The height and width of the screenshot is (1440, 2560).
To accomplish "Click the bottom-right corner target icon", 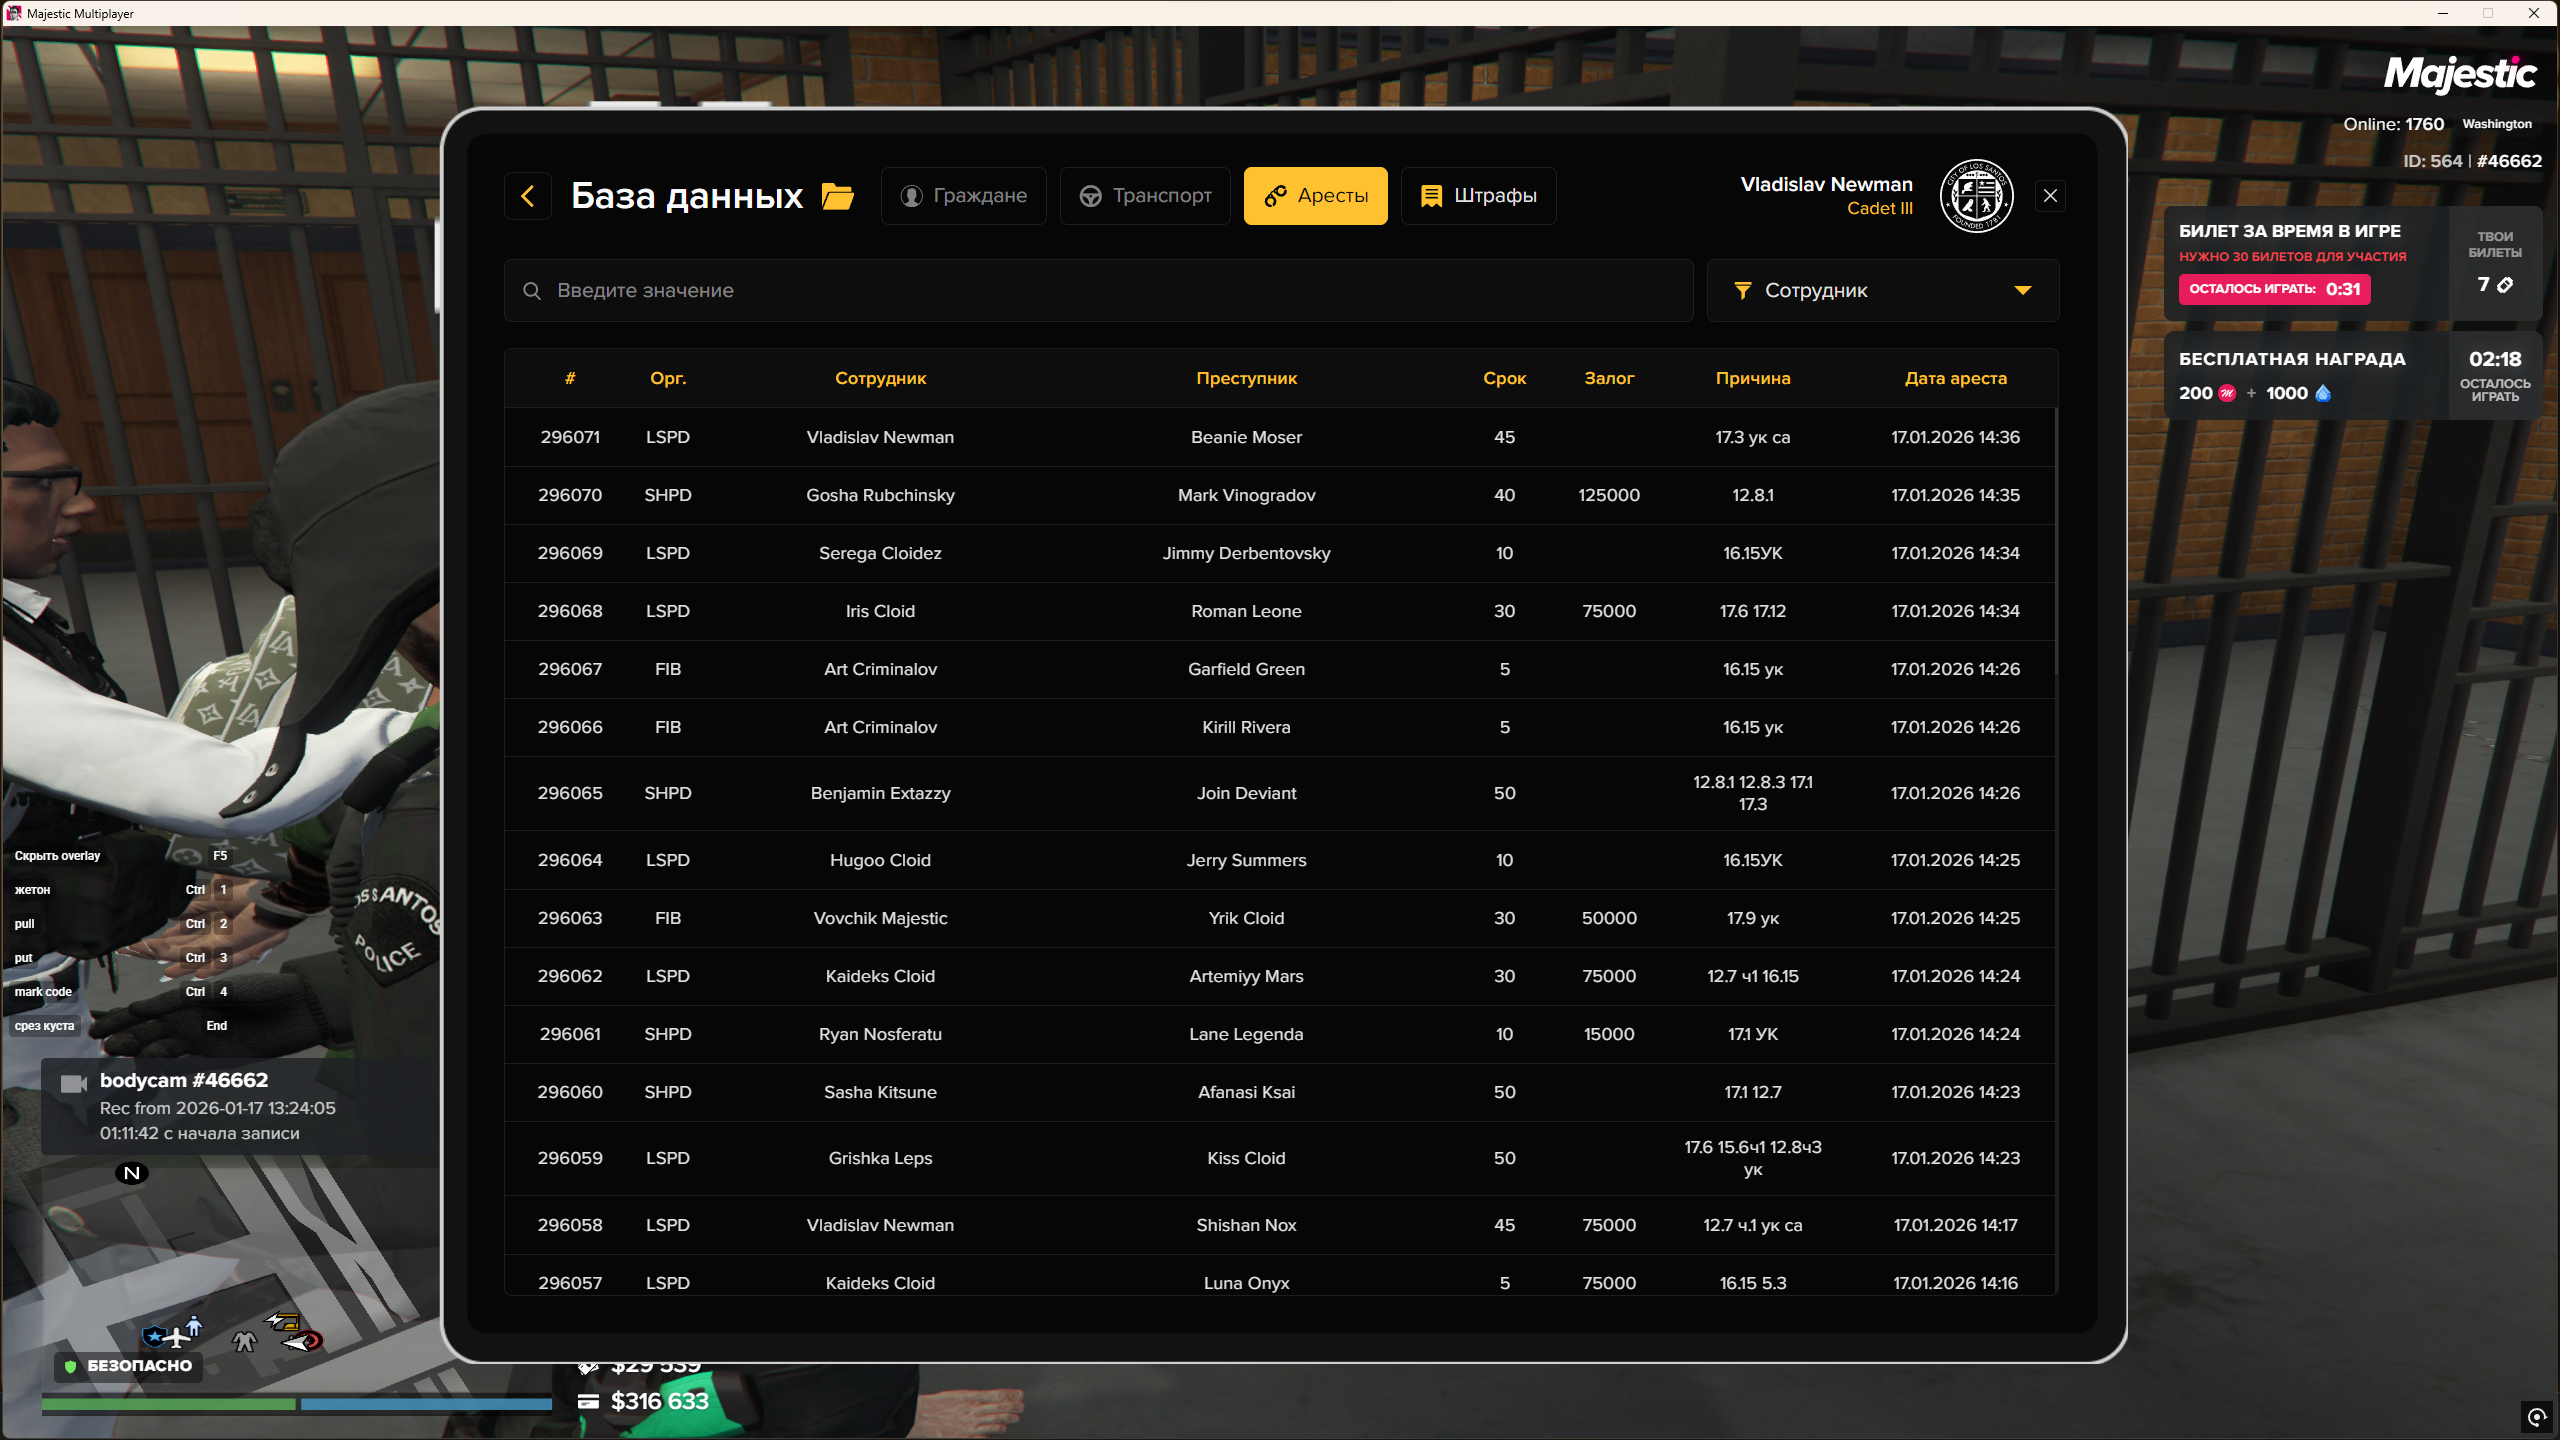I will point(2537,1416).
